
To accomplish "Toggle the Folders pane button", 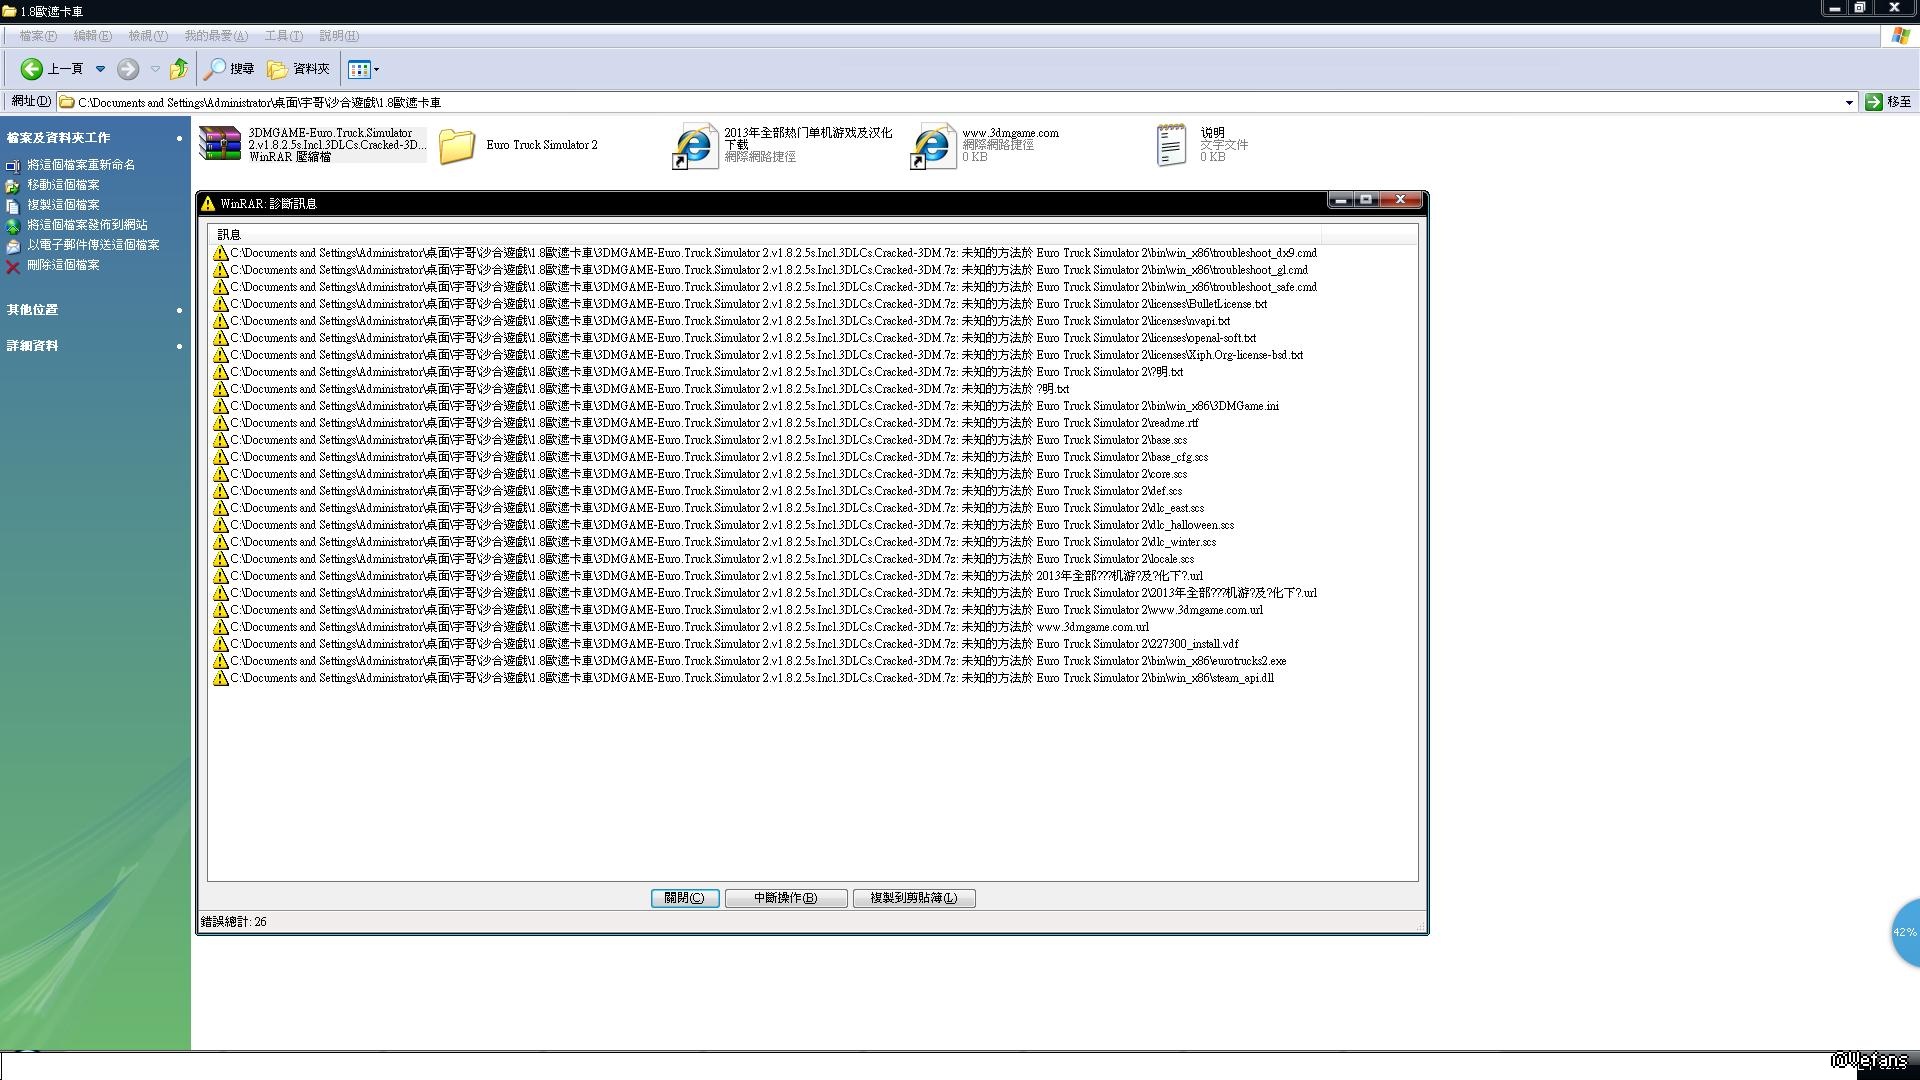I will click(298, 69).
